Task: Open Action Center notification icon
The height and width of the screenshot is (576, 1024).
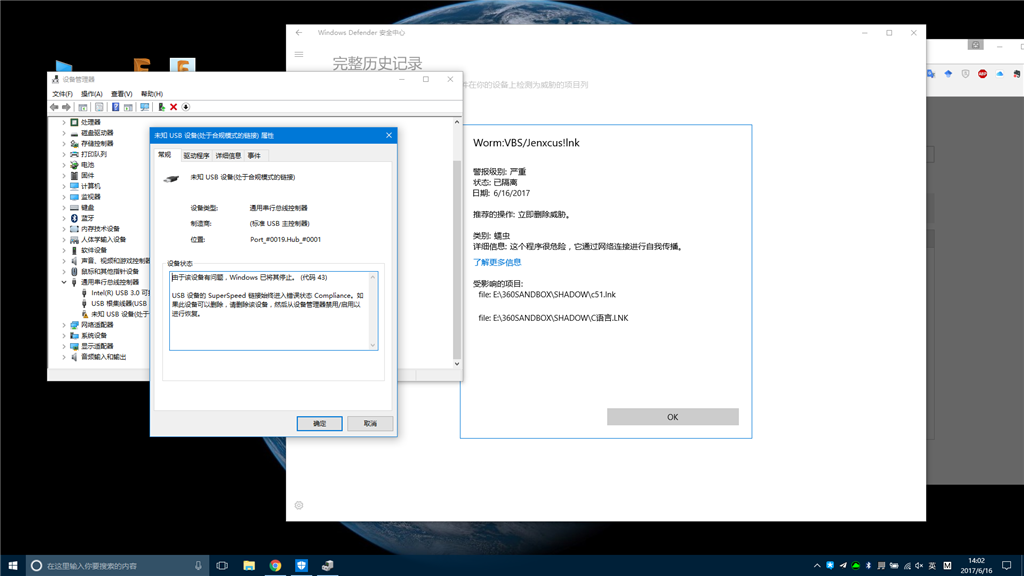Action: coord(1007,566)
